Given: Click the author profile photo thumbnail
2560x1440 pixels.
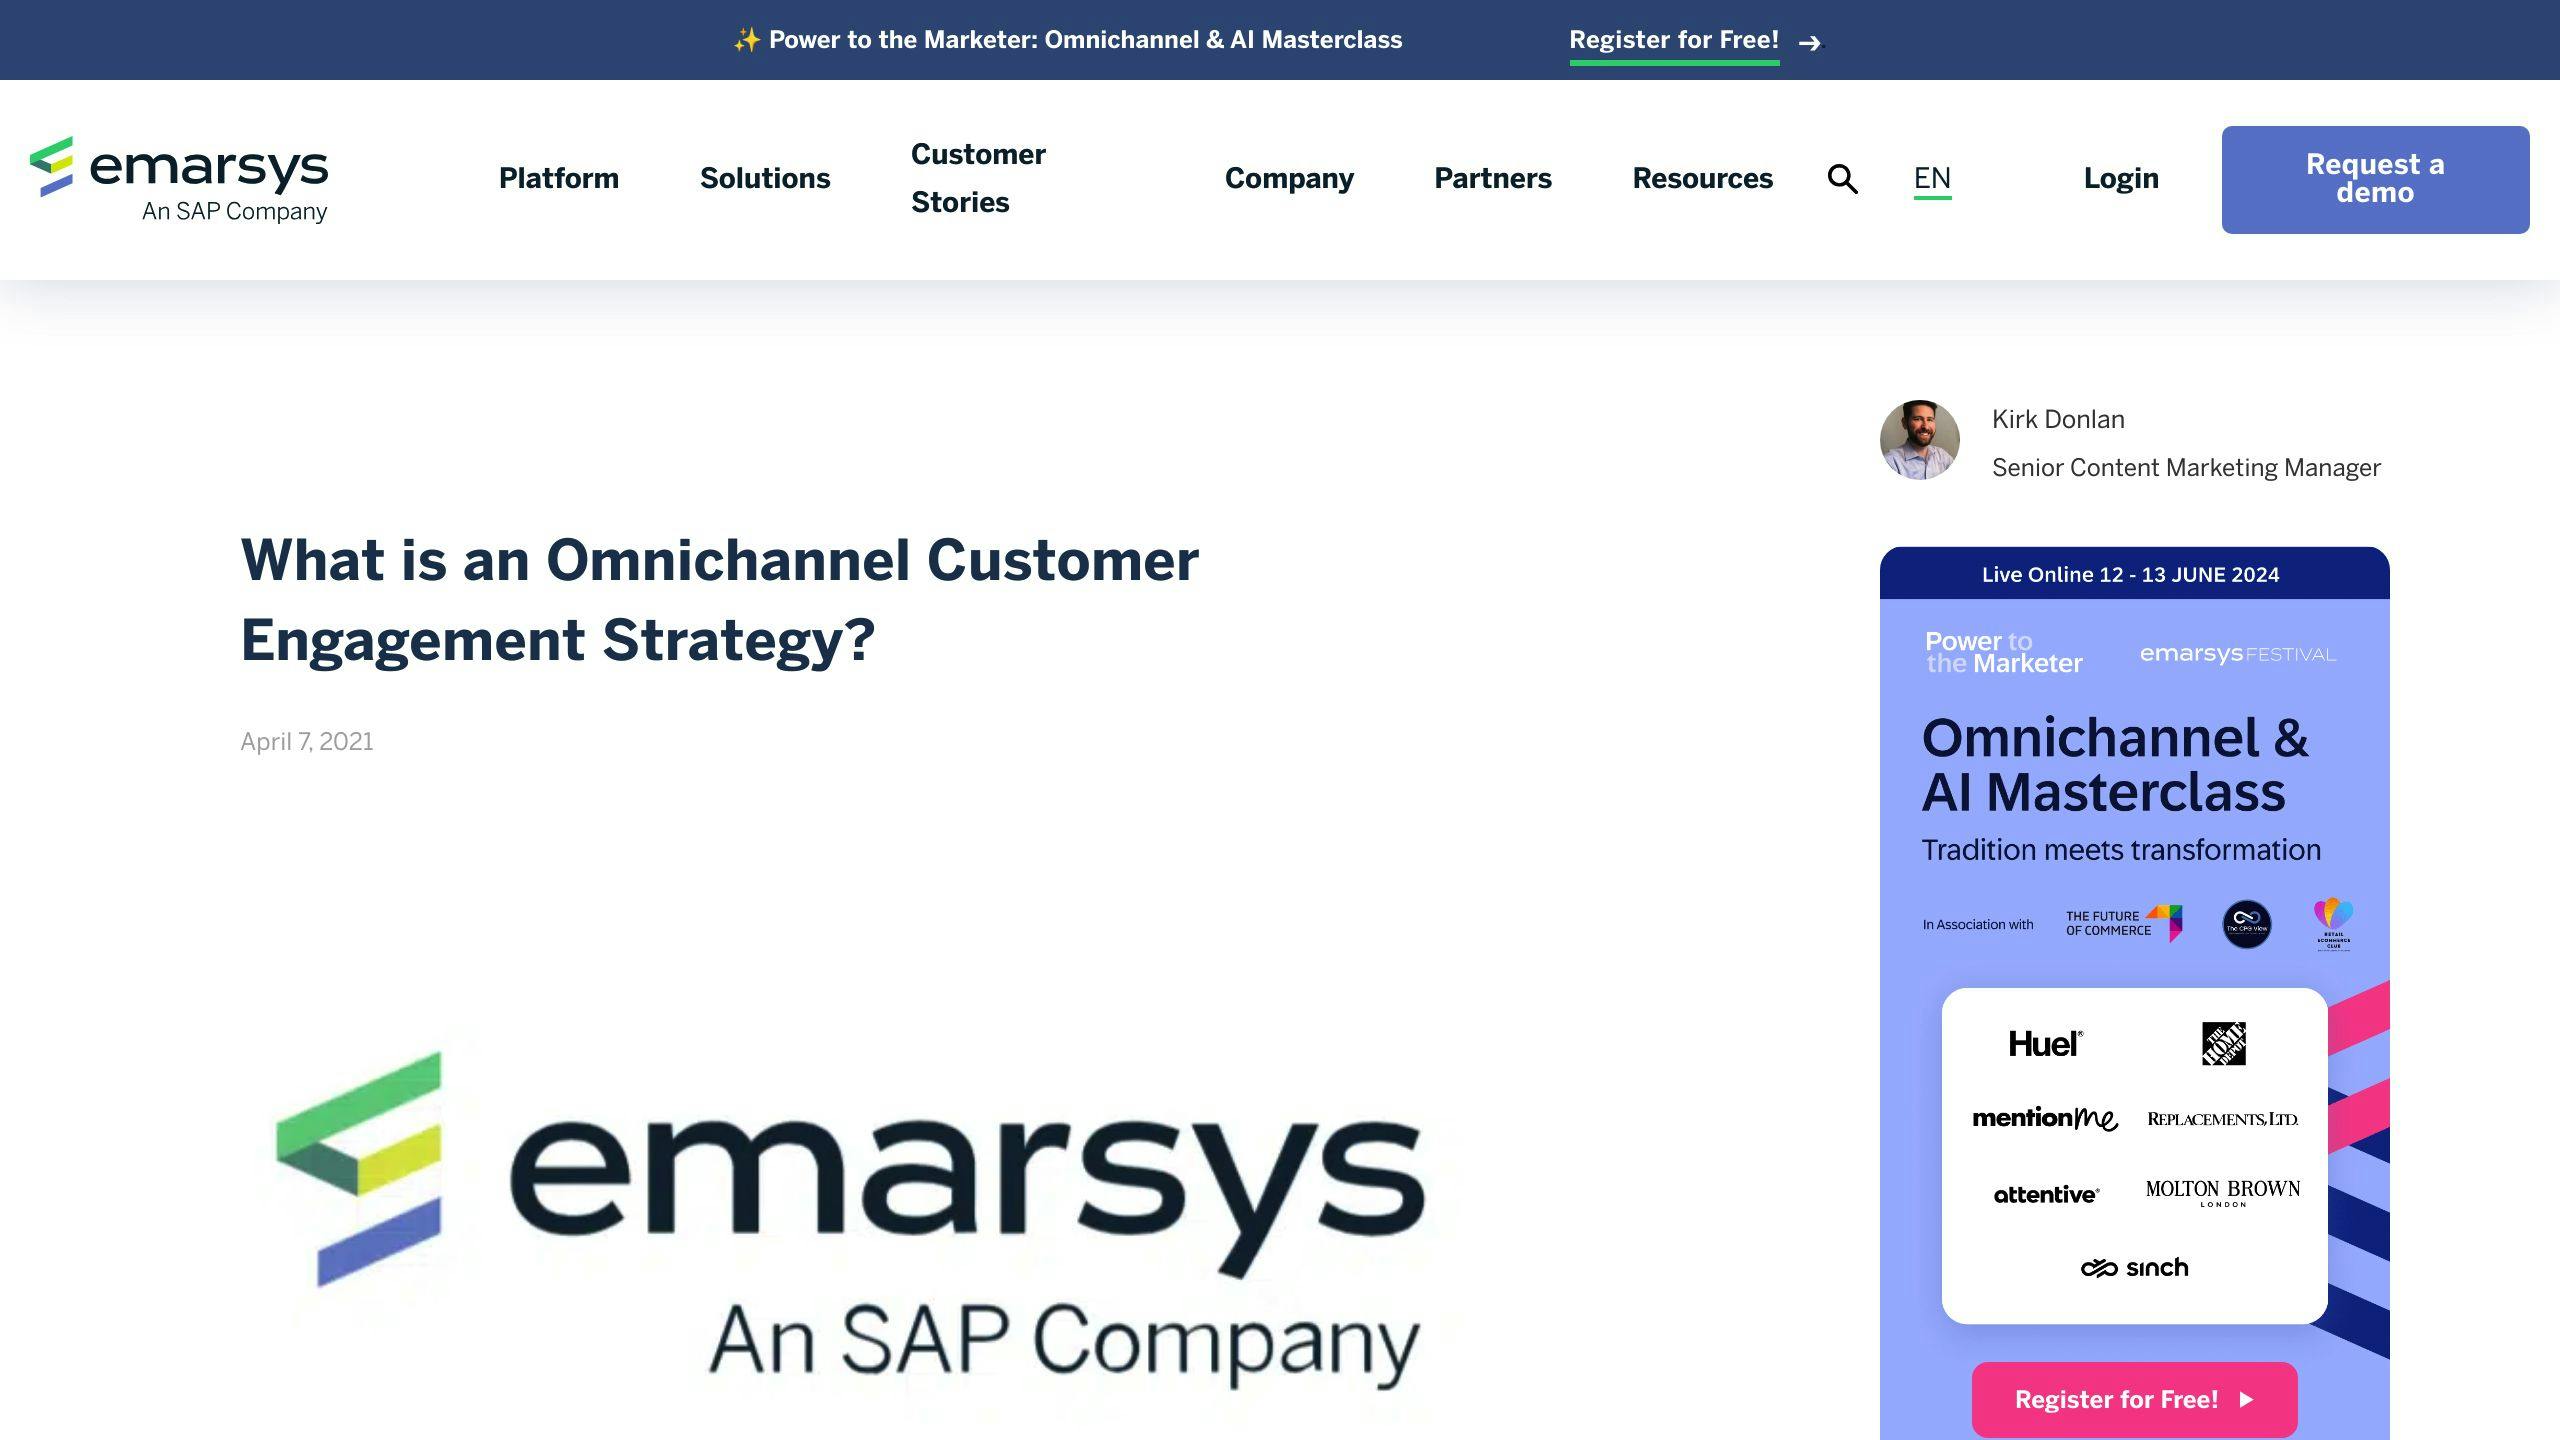Looking at the screenshot, I should tap(1920, 440).
